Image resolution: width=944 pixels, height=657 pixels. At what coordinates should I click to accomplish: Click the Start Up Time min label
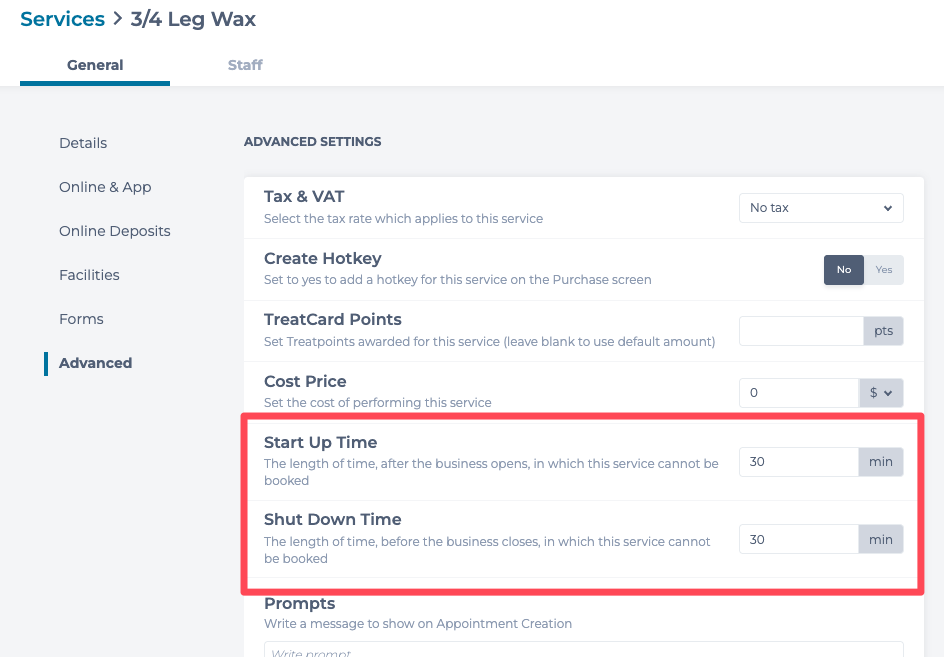(x=880, y=462)
